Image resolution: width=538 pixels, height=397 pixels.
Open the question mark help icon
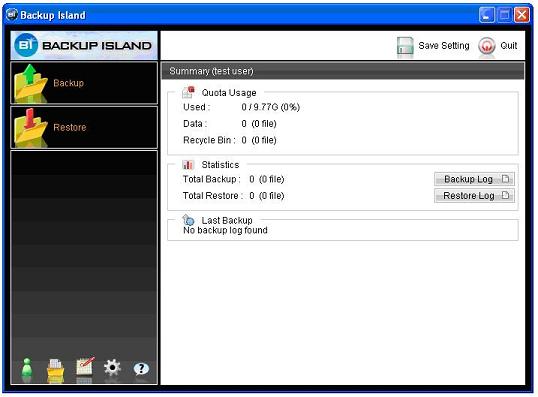(141, 369)
